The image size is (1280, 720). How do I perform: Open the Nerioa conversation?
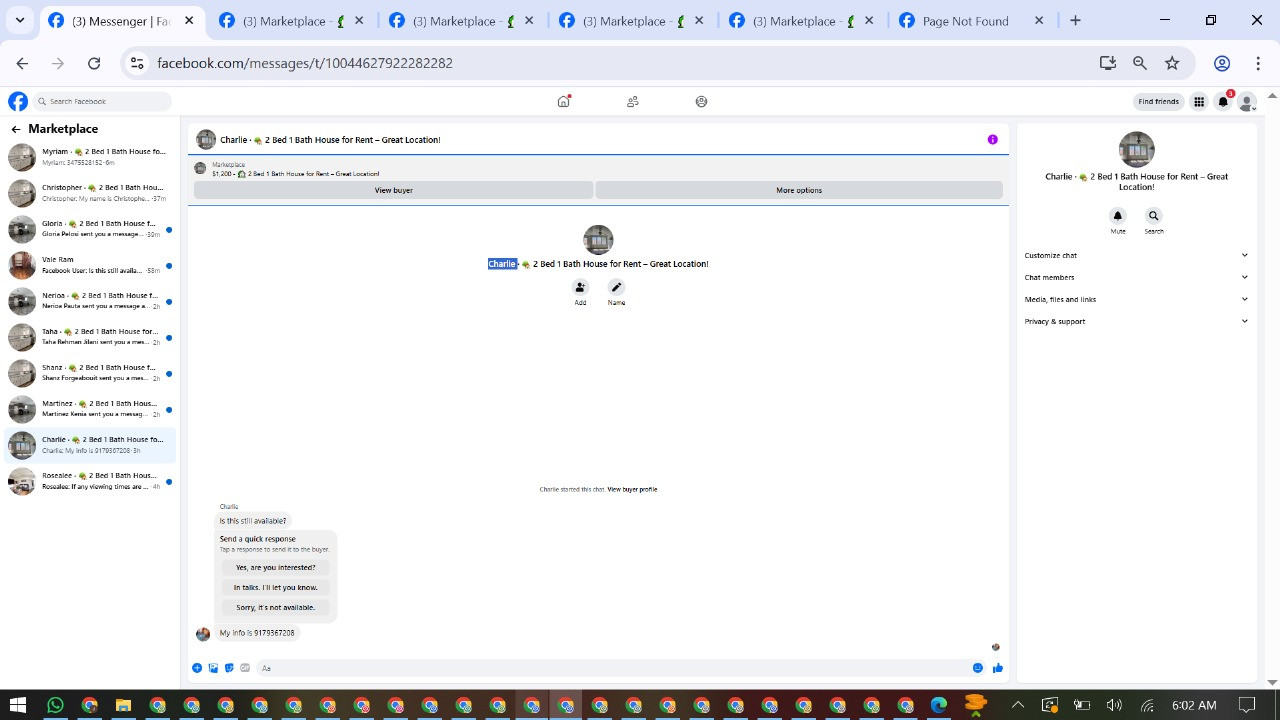click(90, 301)
